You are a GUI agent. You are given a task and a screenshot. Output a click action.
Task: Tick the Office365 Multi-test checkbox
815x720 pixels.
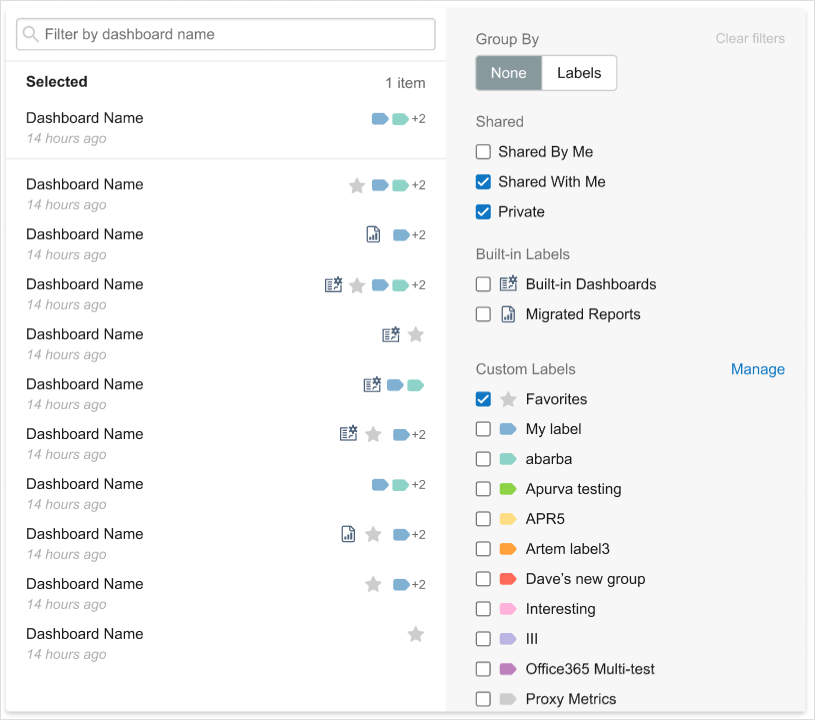click(x=483, y=669)
